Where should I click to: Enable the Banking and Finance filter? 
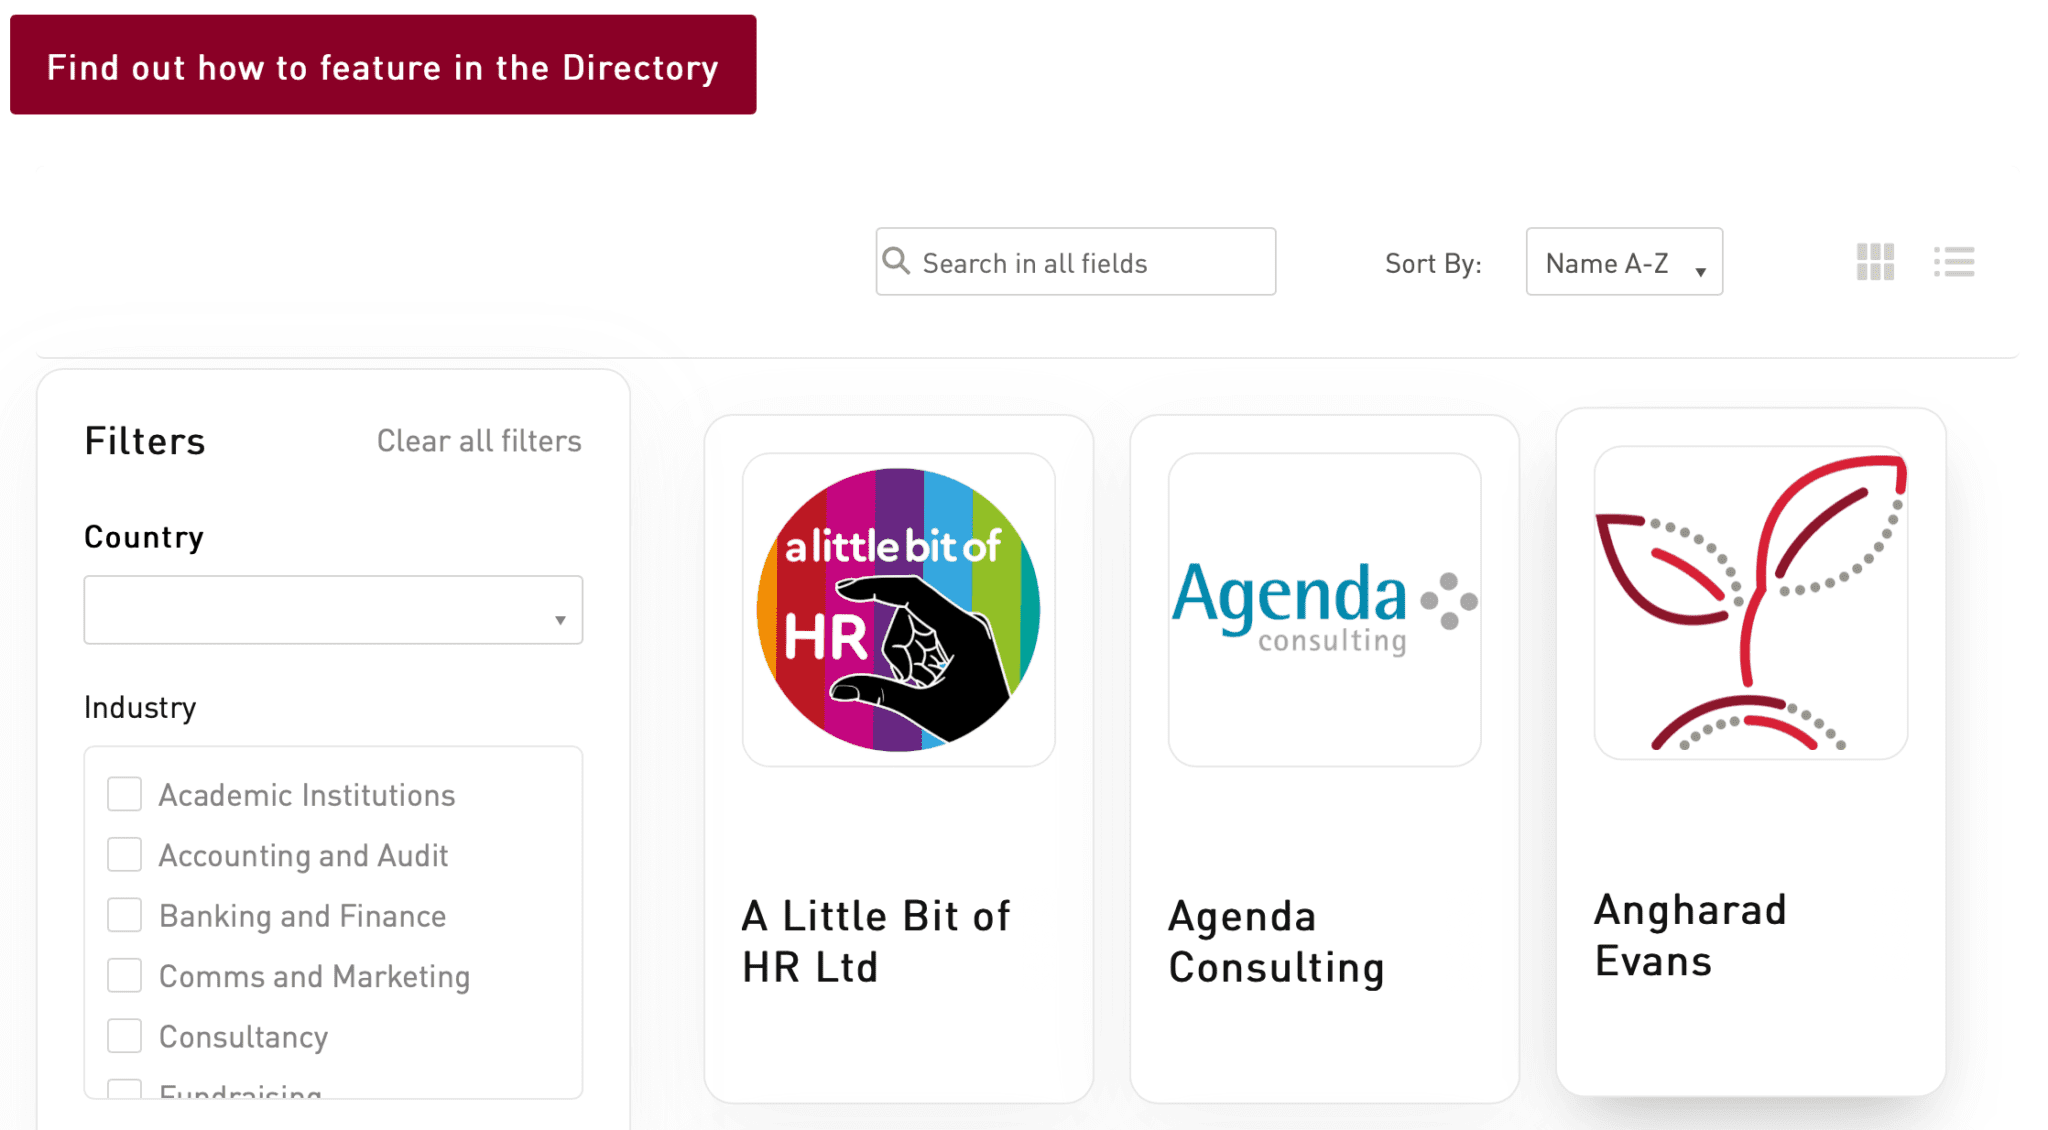(124, 915)
